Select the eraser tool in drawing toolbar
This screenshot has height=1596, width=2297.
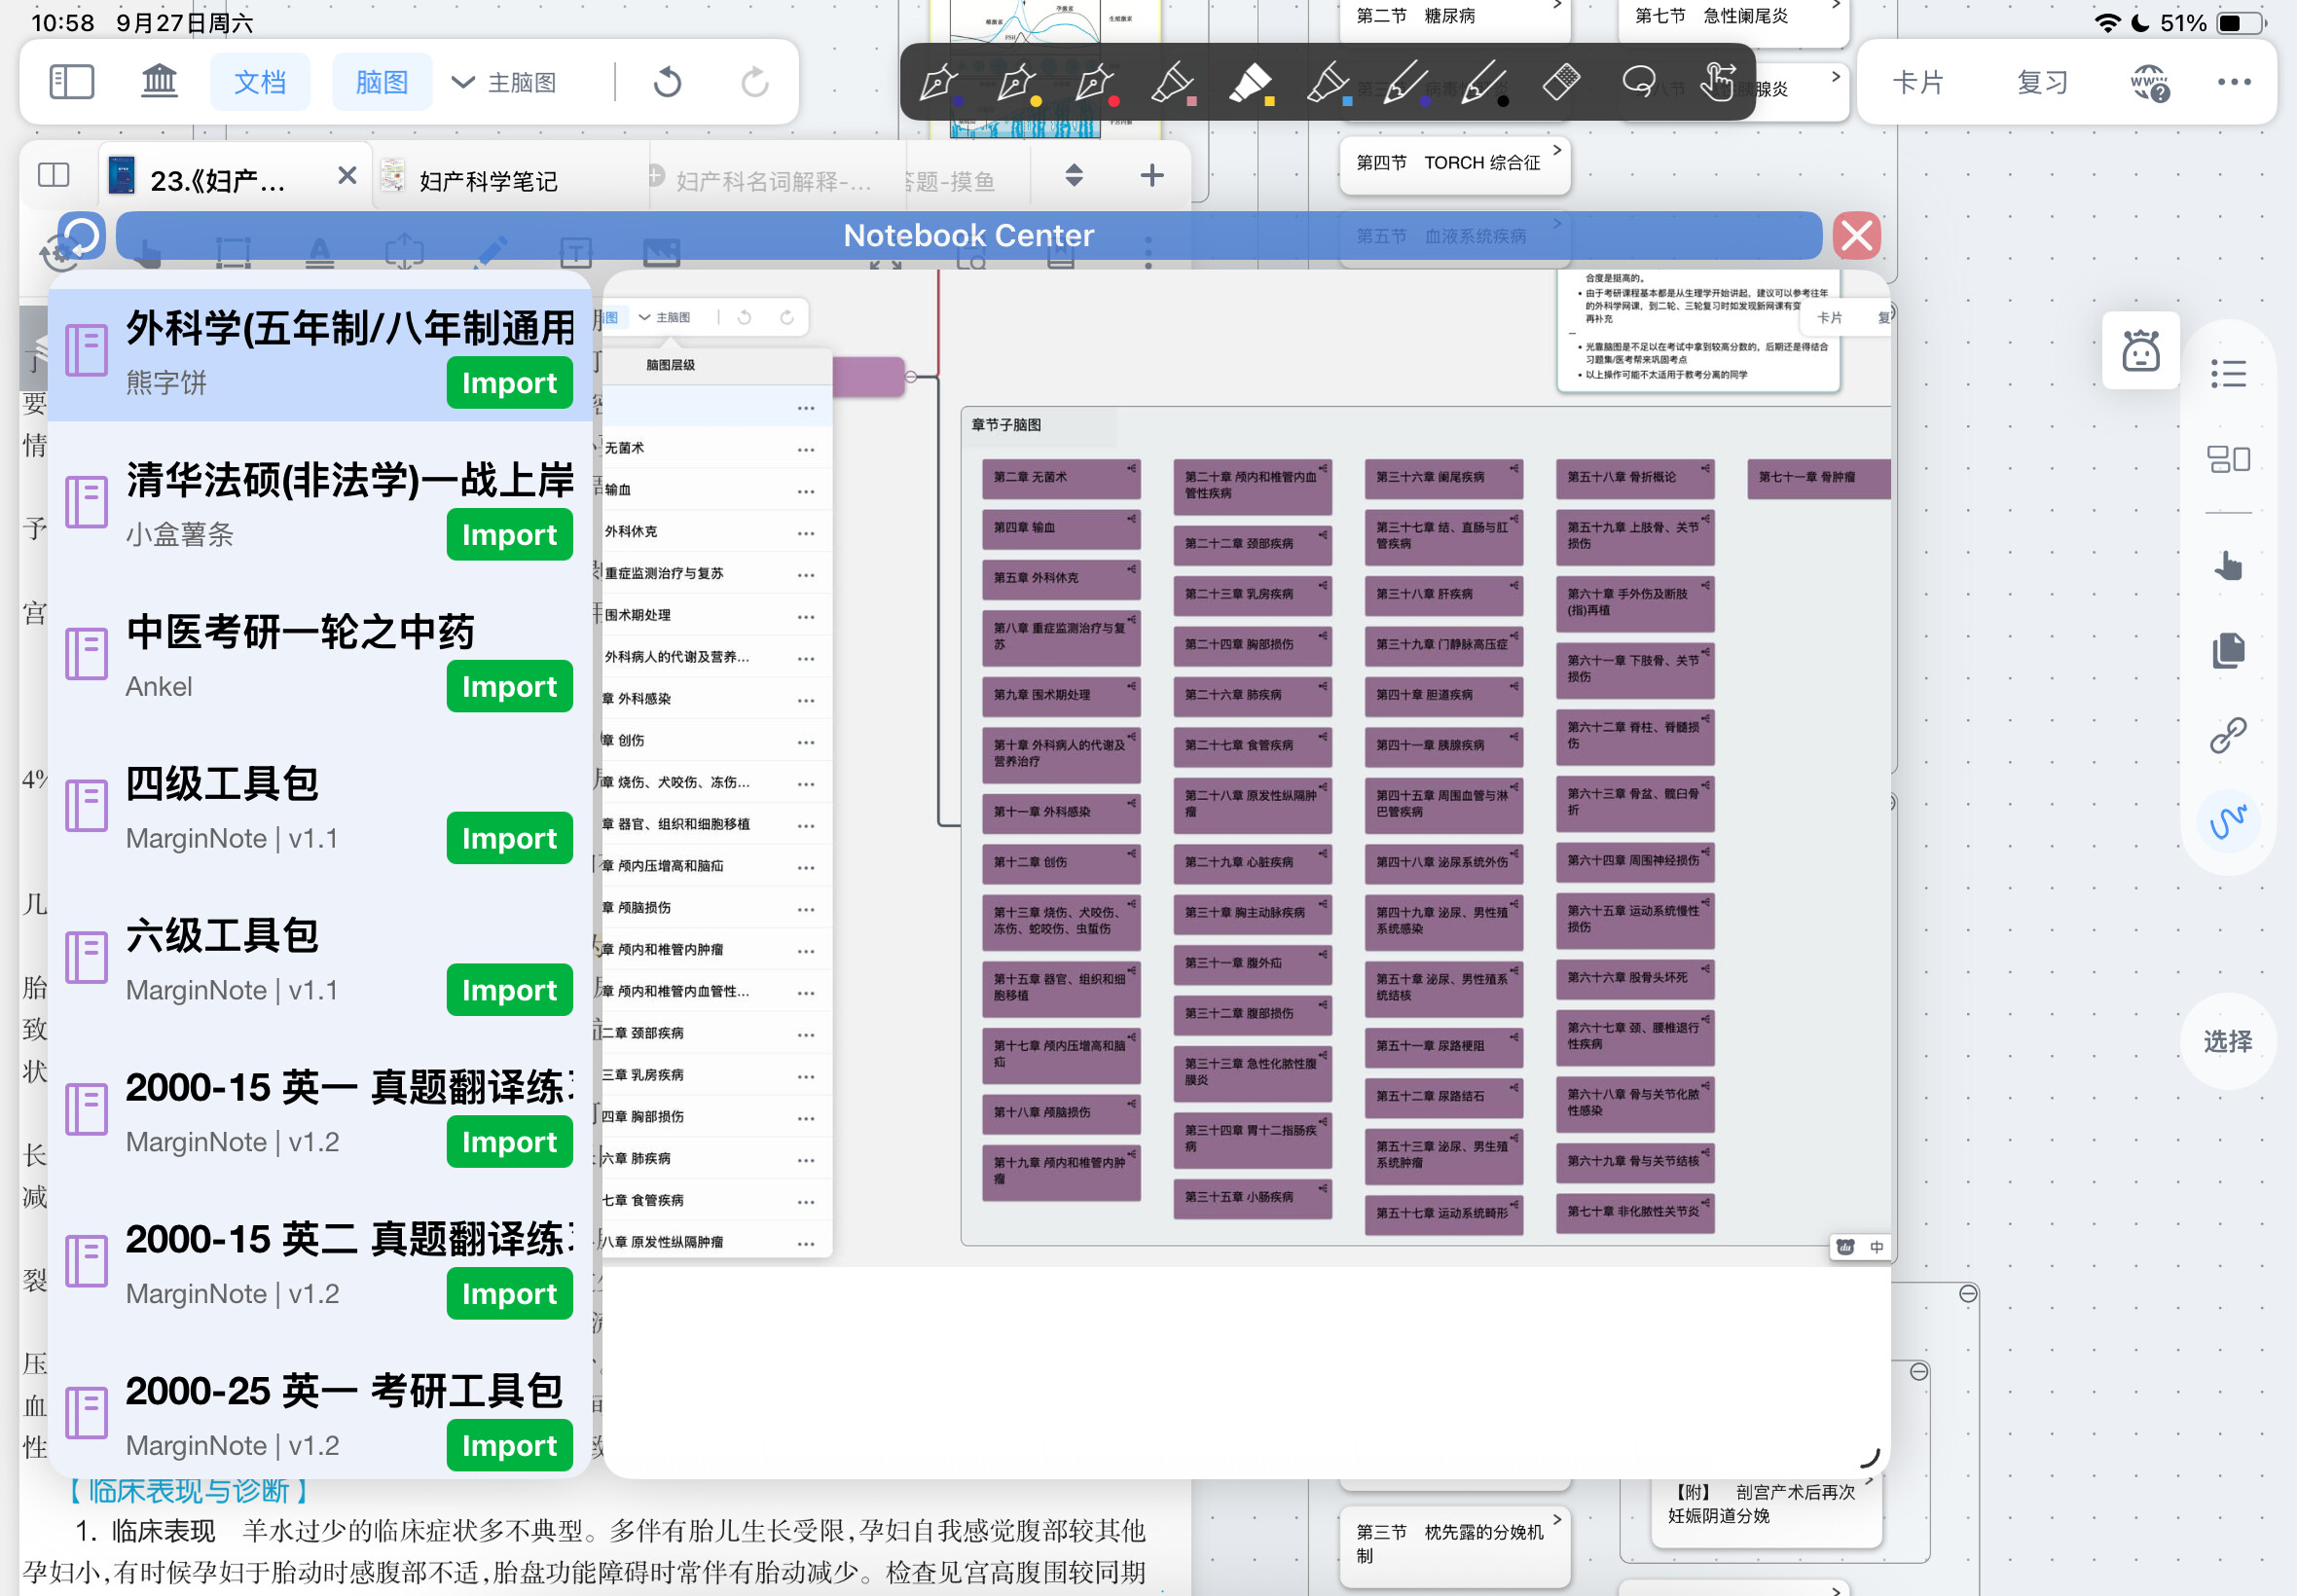tap(1561, 82)
